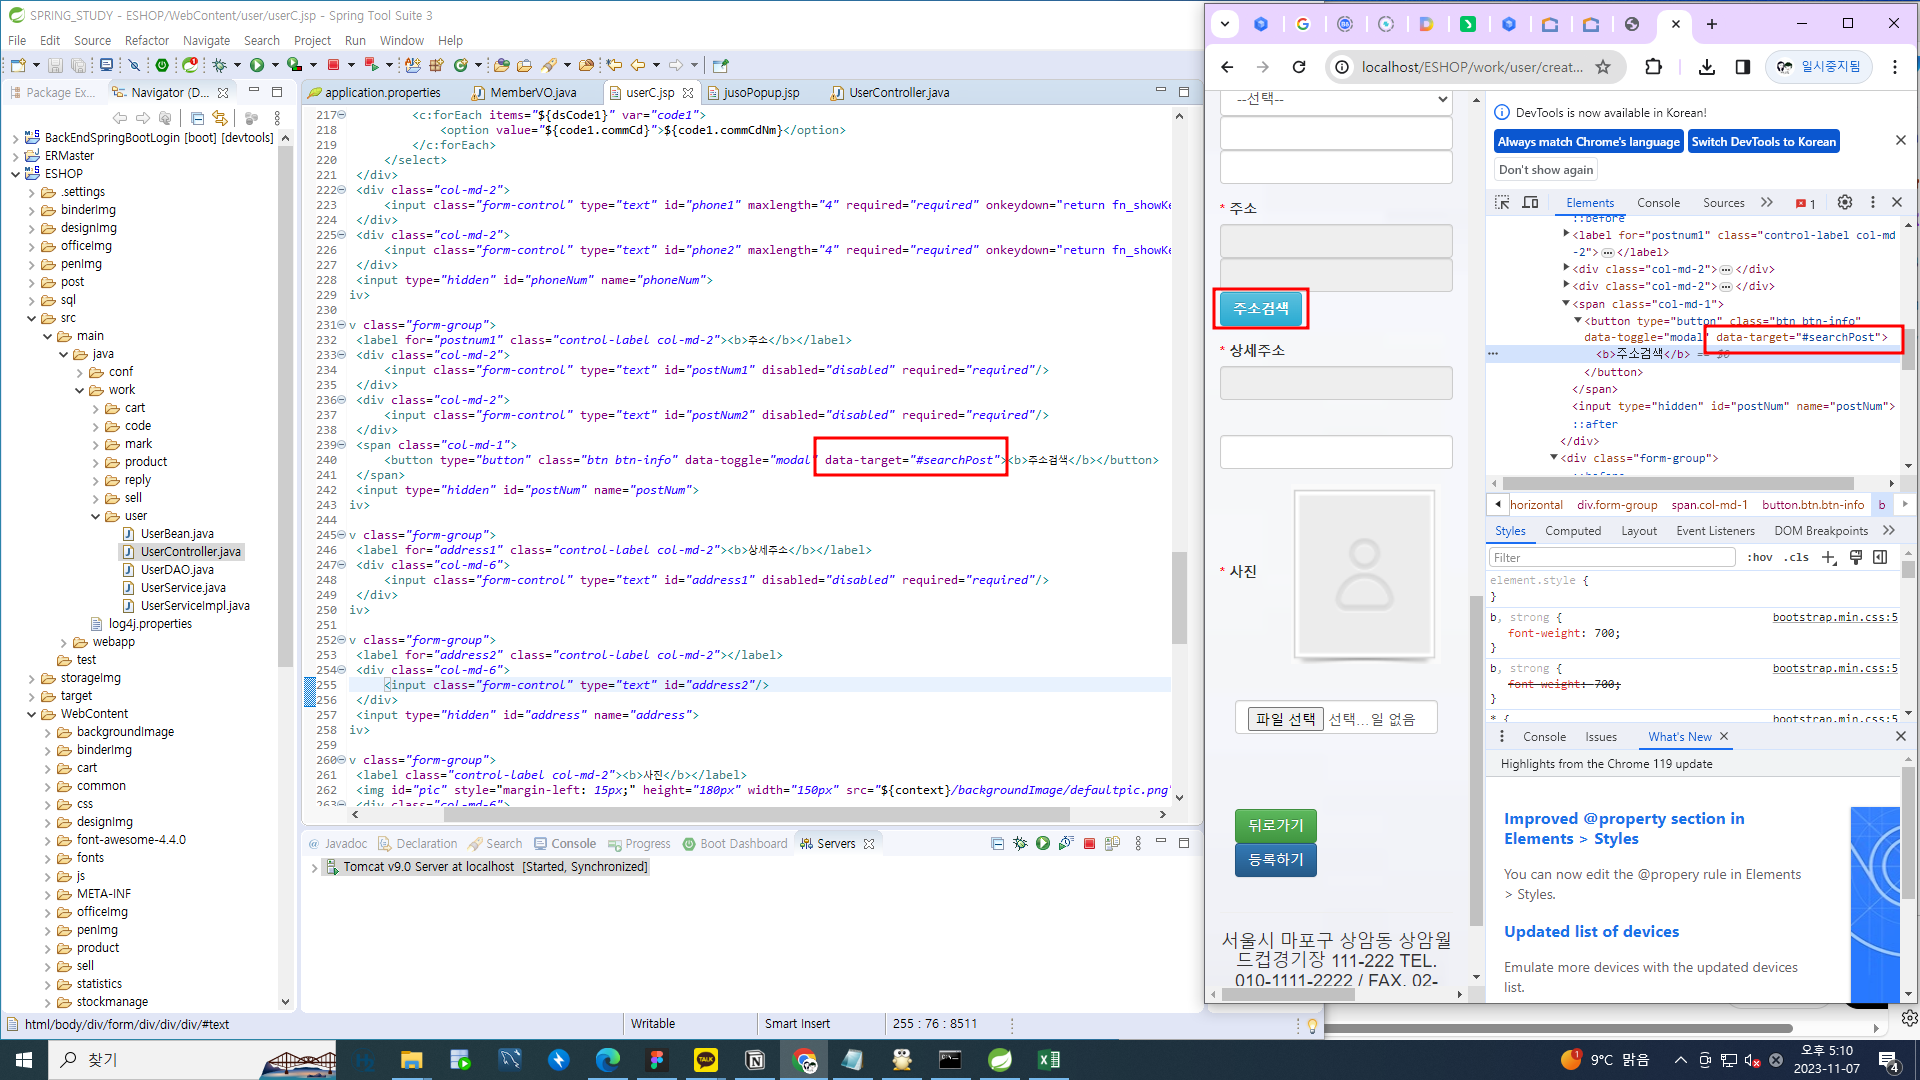Click DevTools inspect element picker icon
1920x1080 pixels.
click(1502, 202)
